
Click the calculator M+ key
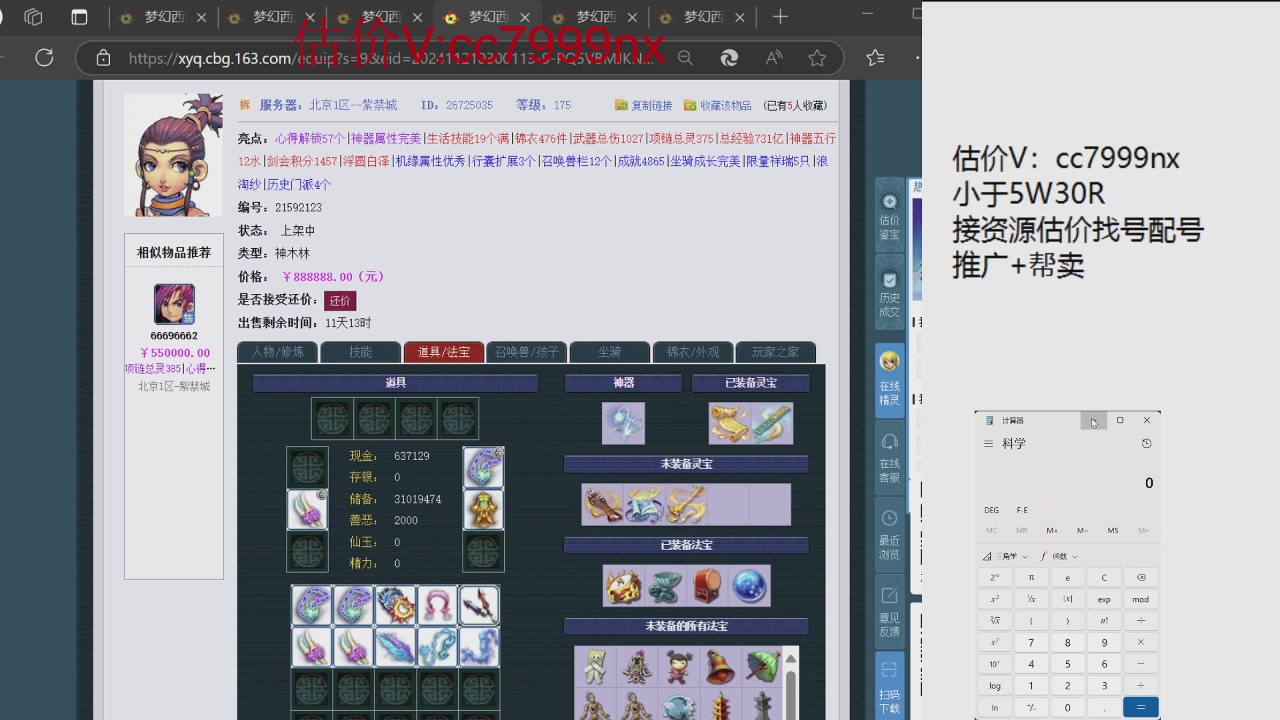point(1052,530)
